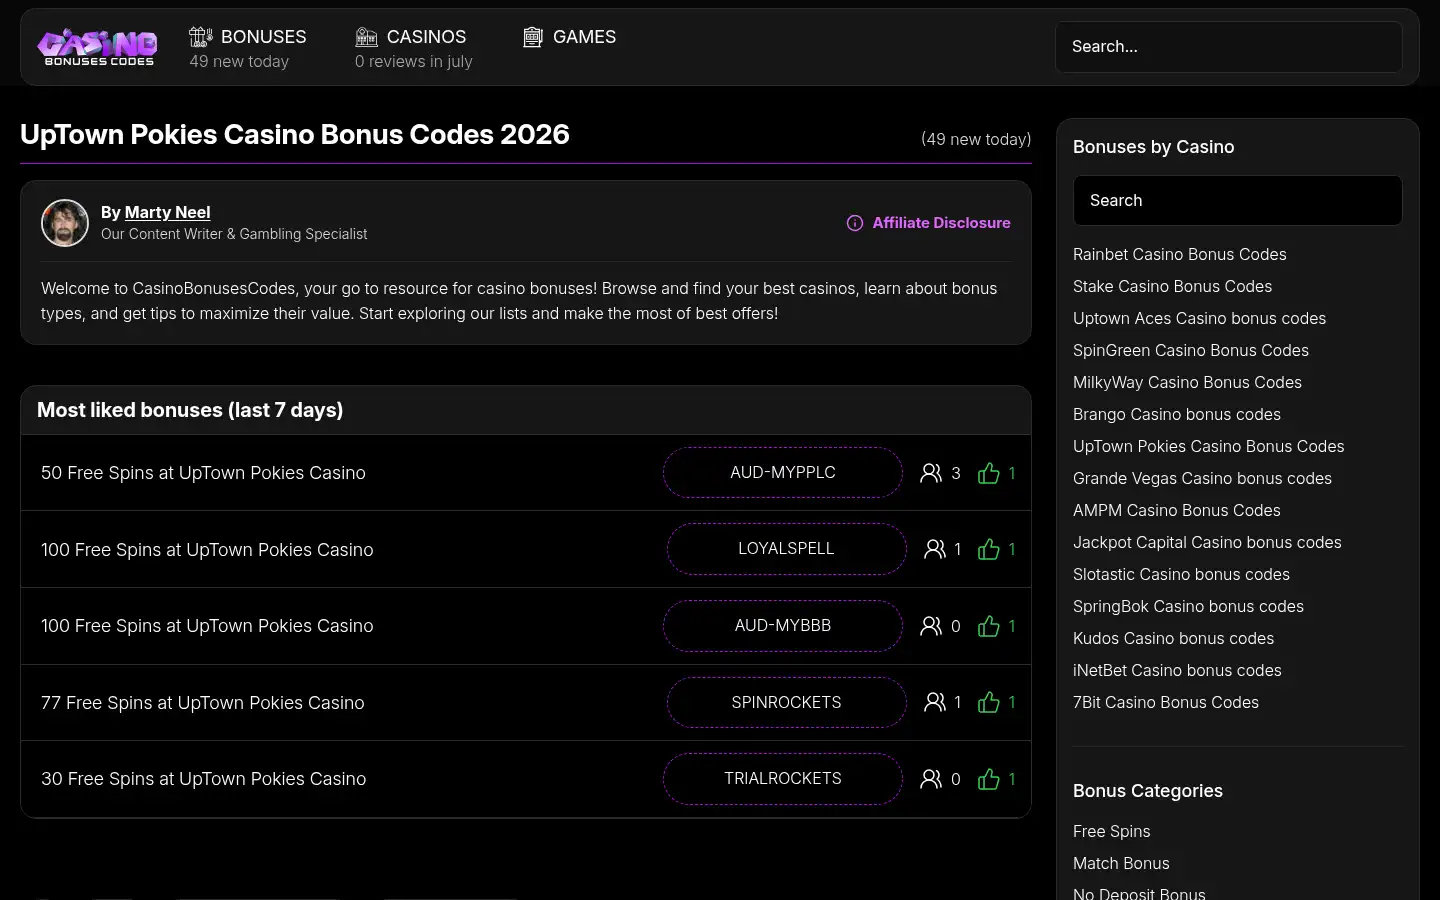The height and width of the screenshot is (900, 1440).
Task: Open 77 Free Spins at UpTown Pokies
Action: (x=203, y=703)
